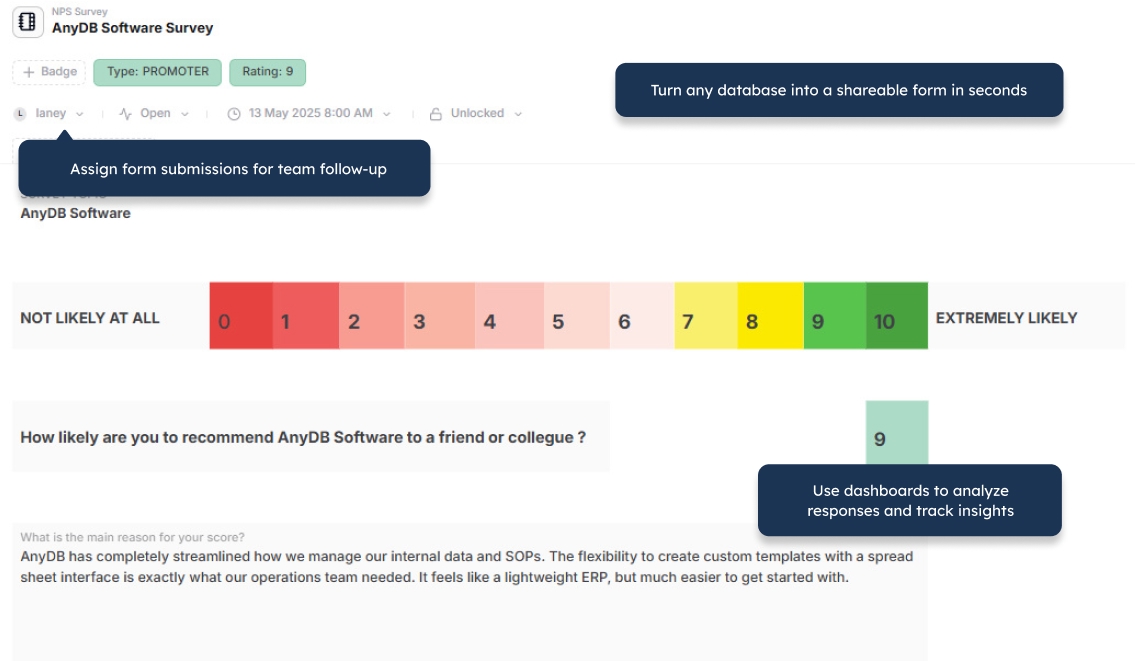Click the Type: PROMOTER badge
This screenshot has width=1136, height=661.
click(157, 72)
